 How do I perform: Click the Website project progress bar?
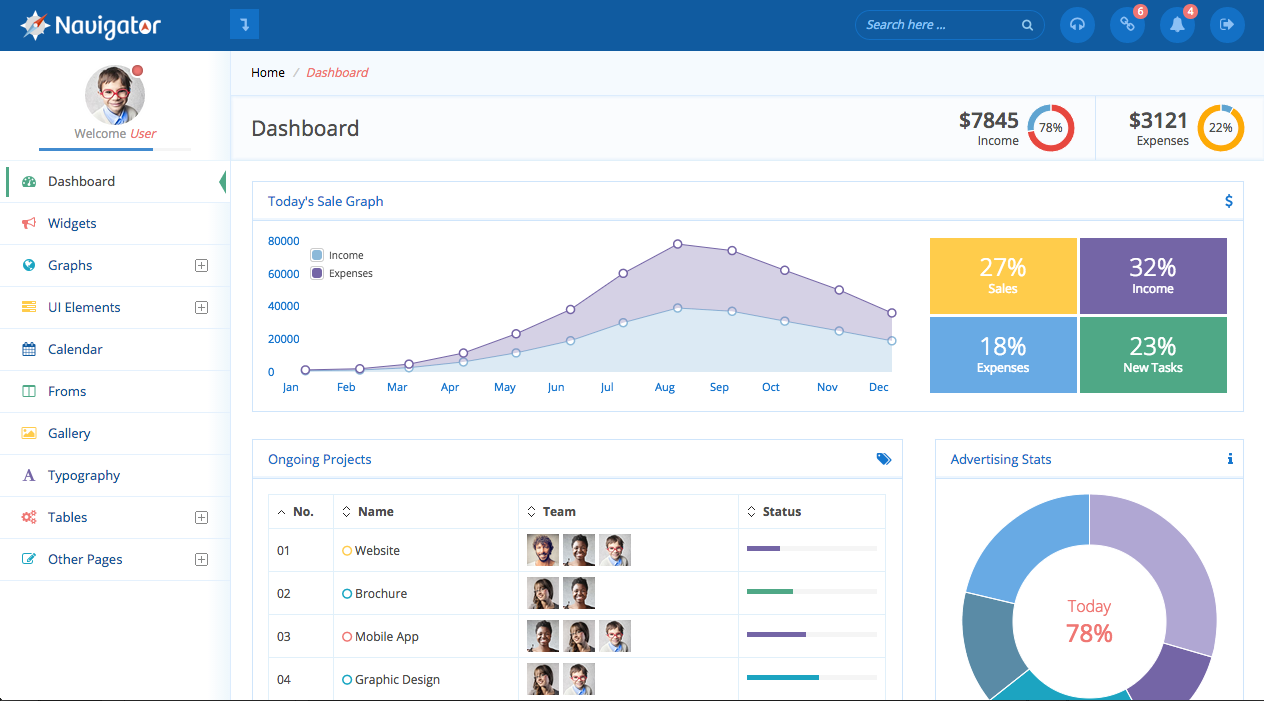pos(811,548)
